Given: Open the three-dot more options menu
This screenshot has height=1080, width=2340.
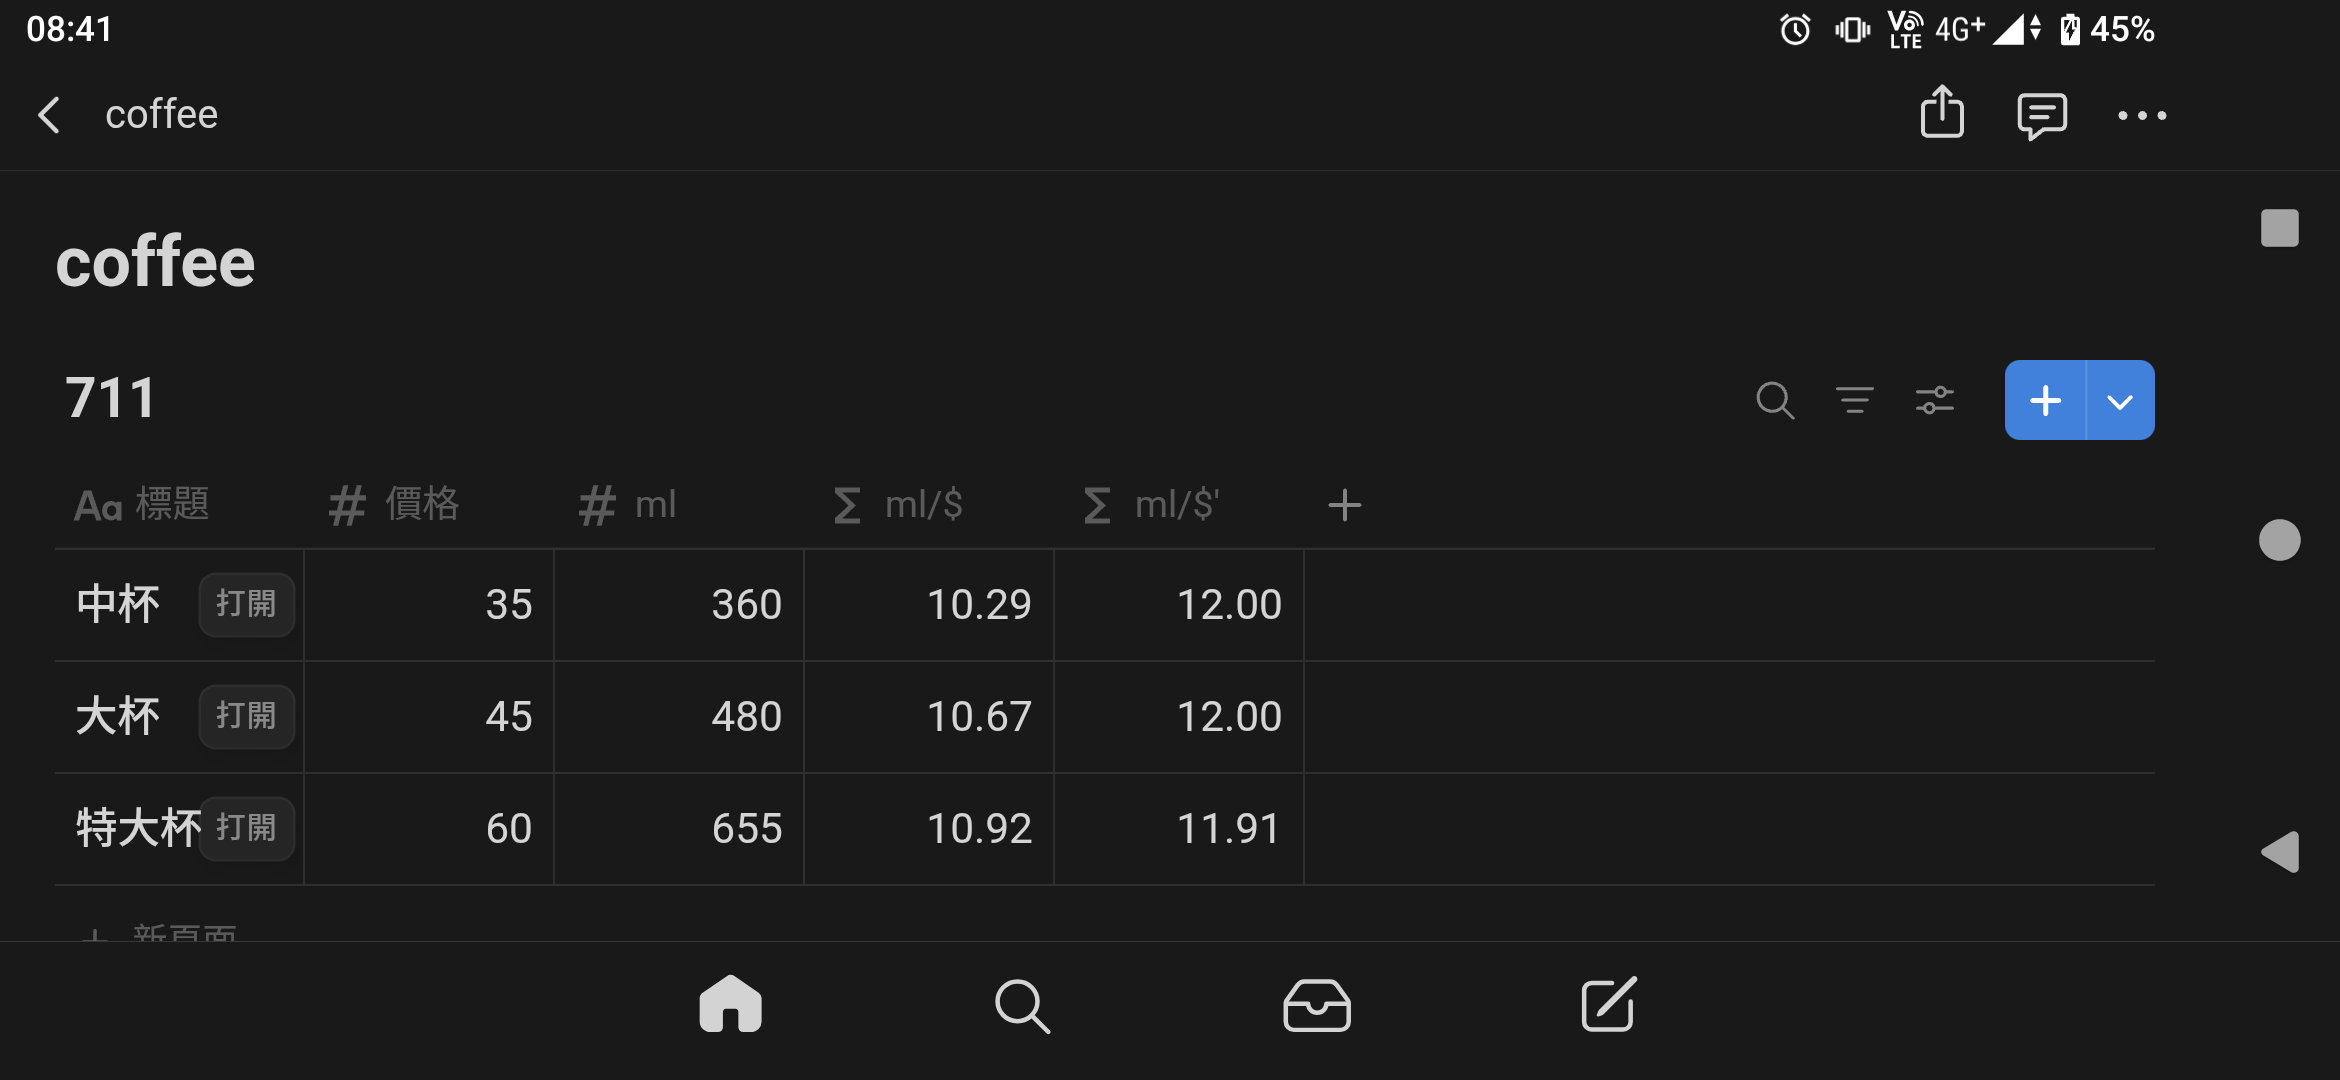Looking at the screenshot, I should point(2142,116).
